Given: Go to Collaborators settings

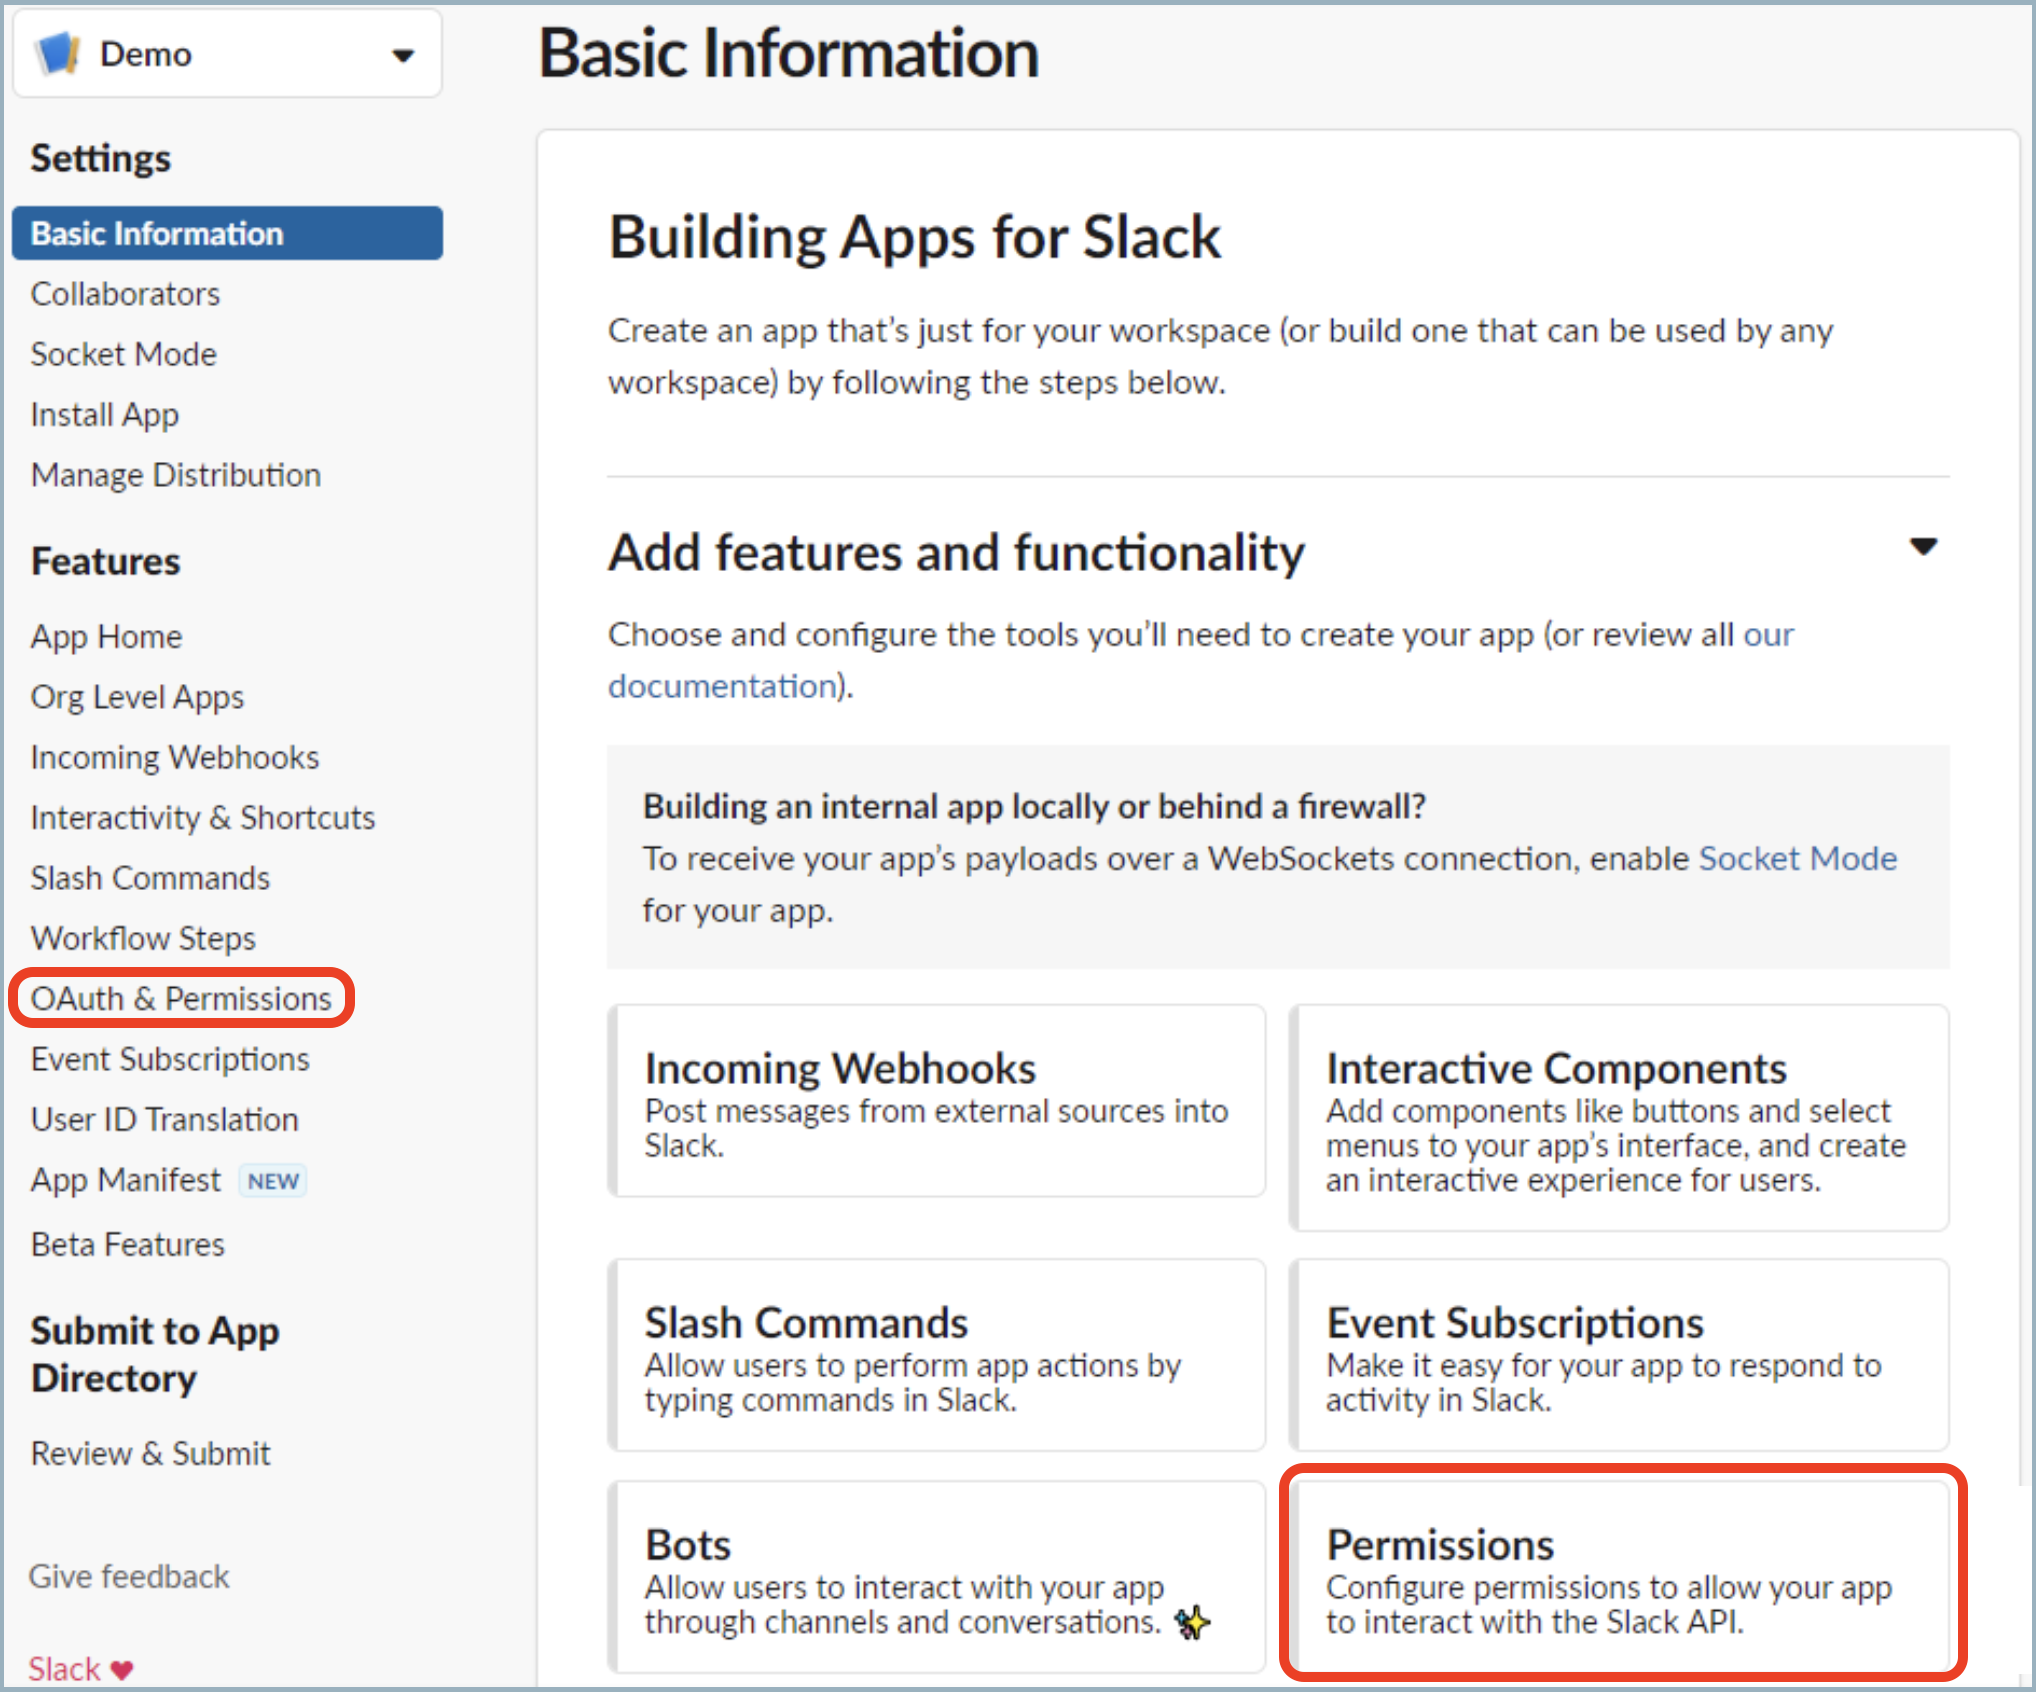Looking at the screenshot, I should (x=125, y=294).
